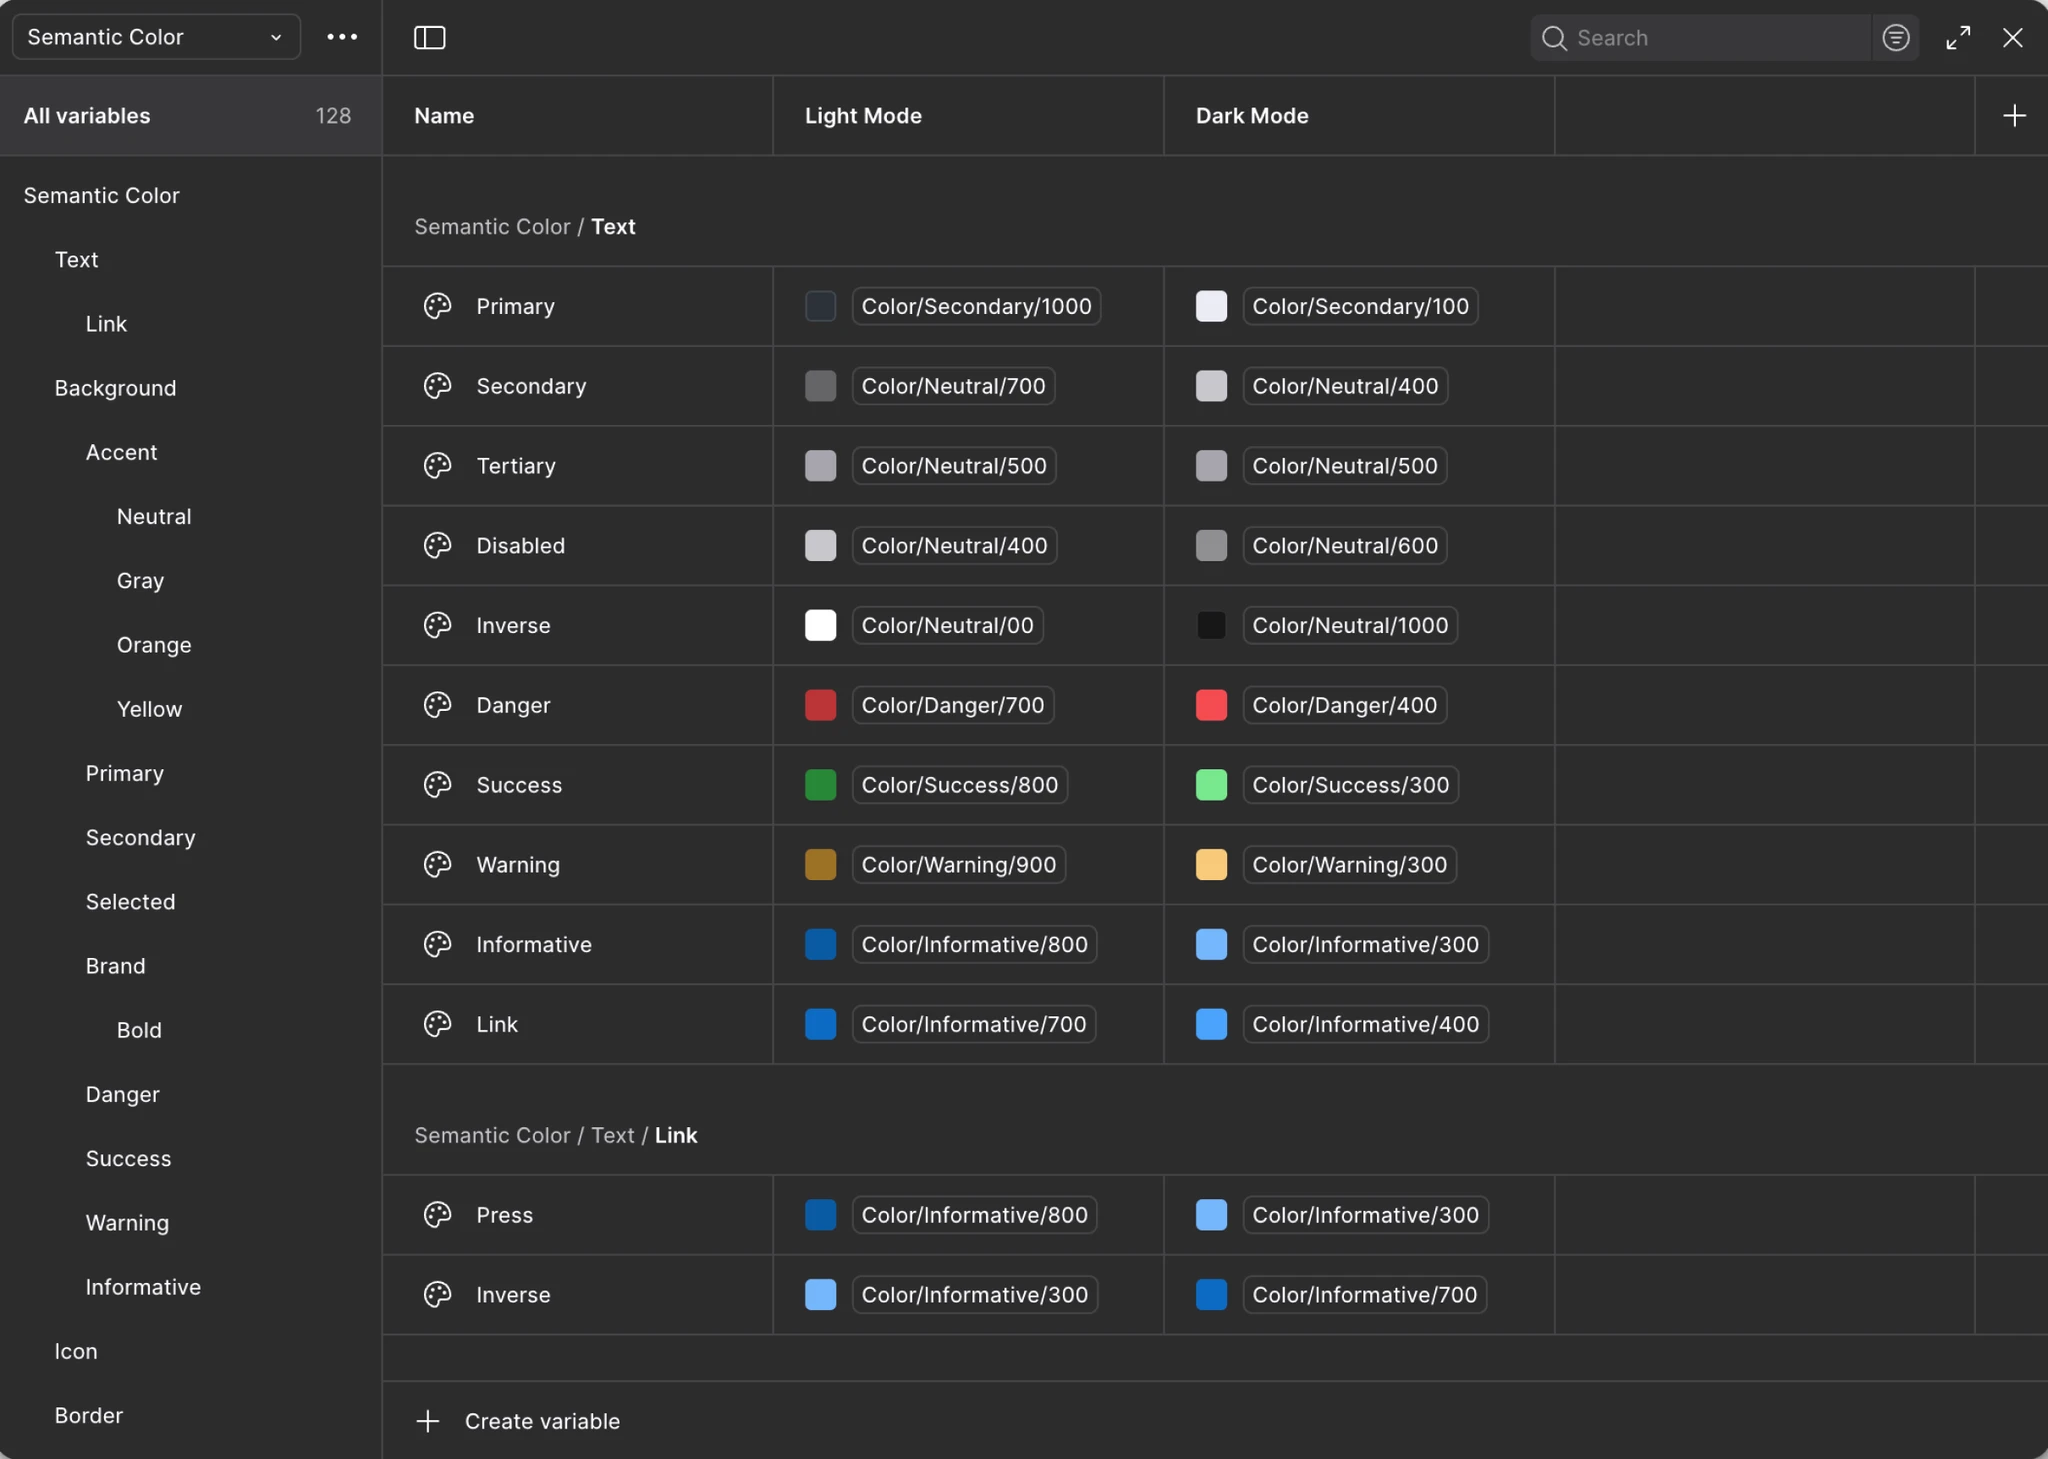
Task: Click the Disabled variable name
Action: [x=521, y=545]
